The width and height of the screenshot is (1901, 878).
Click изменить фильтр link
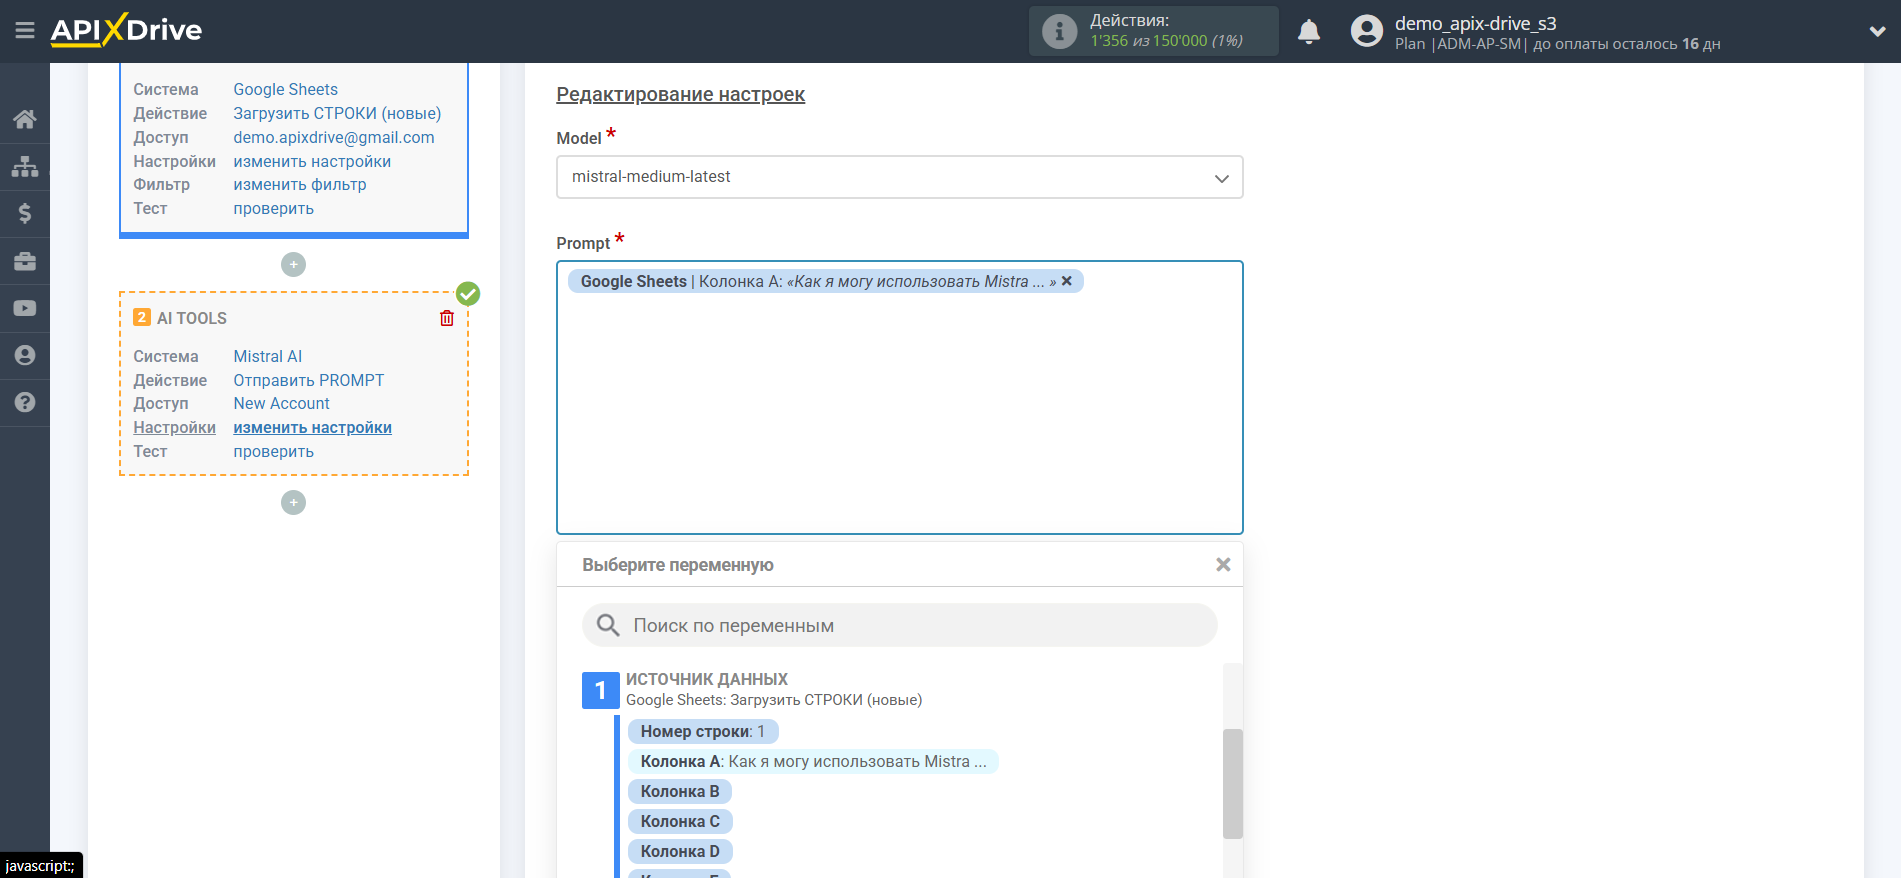(x=299, y=184)
